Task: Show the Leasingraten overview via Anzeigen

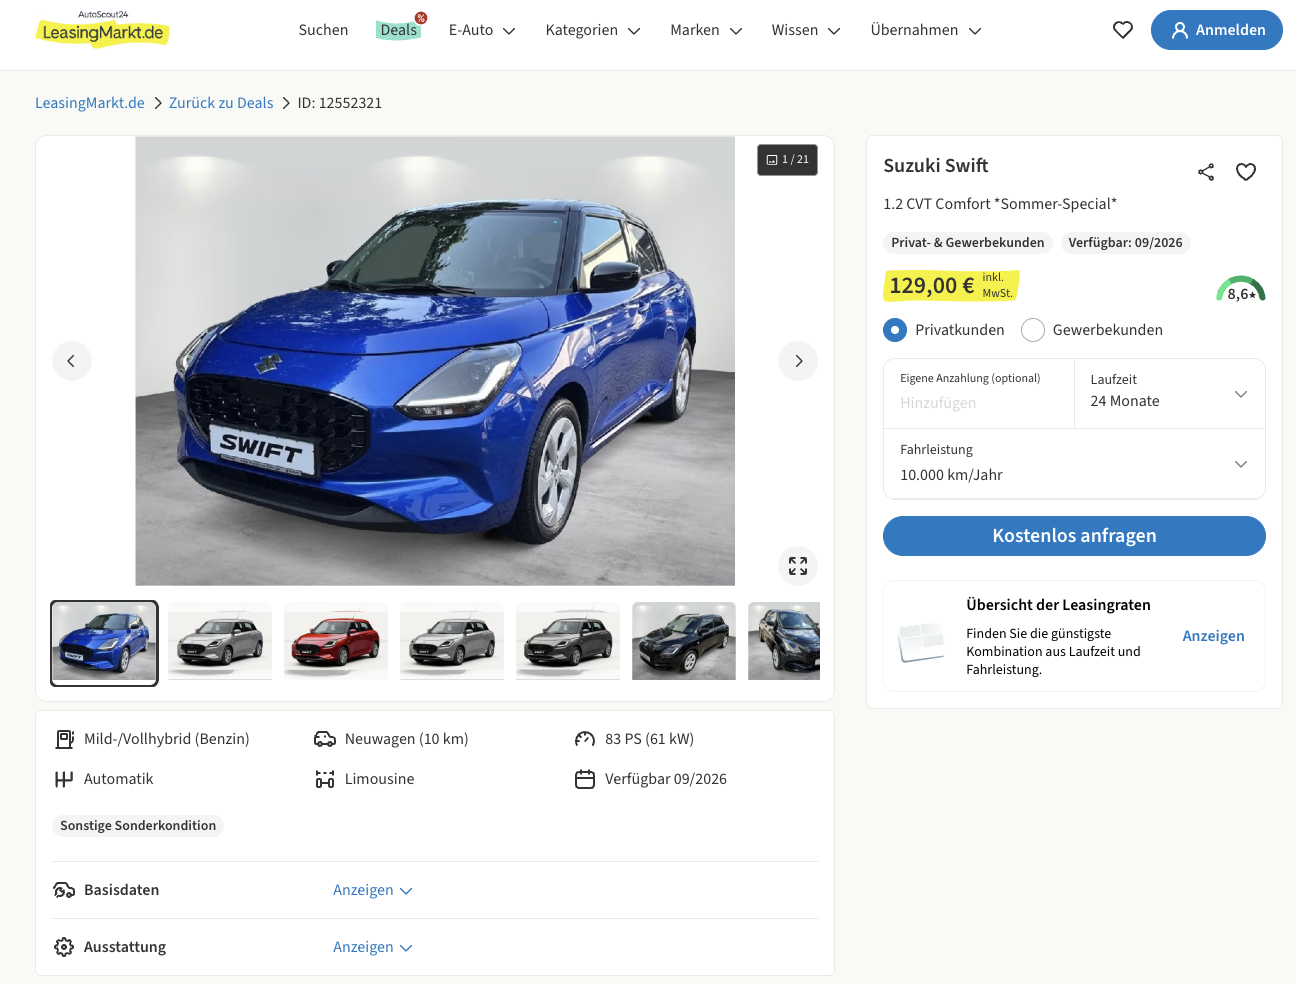Action: [1214, 636]
